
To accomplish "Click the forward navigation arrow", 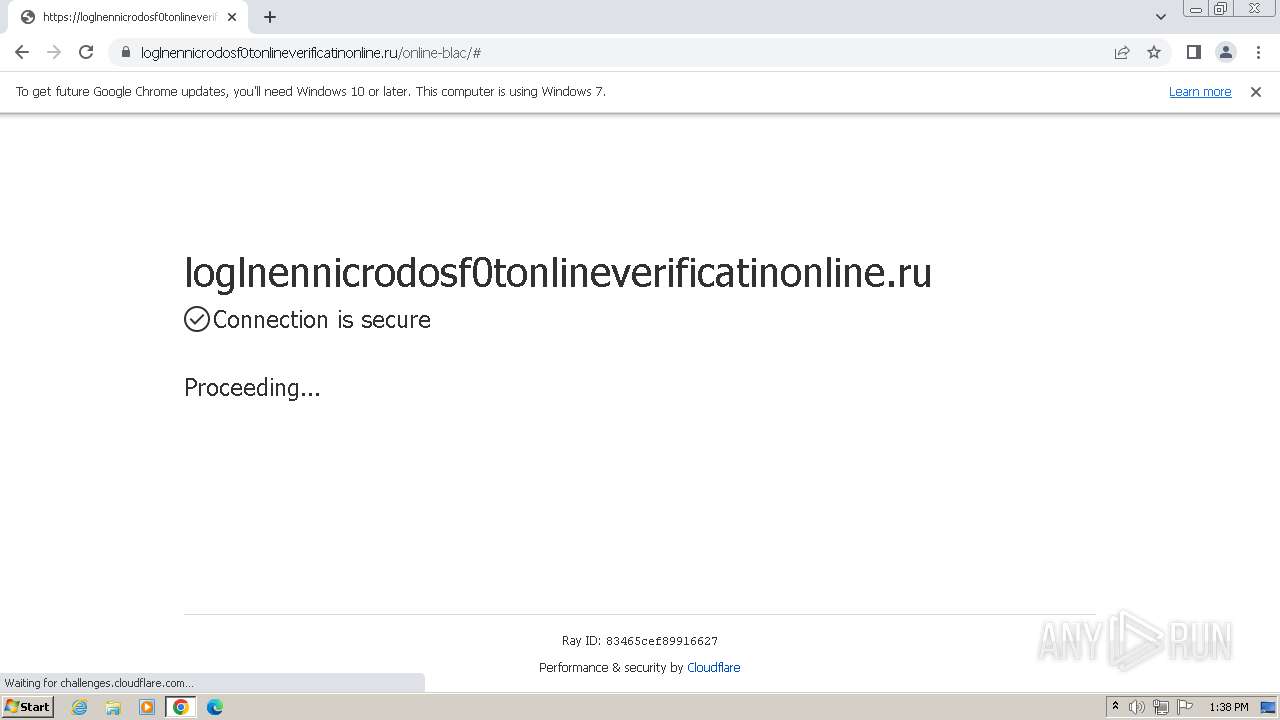I will coord(54,52).
